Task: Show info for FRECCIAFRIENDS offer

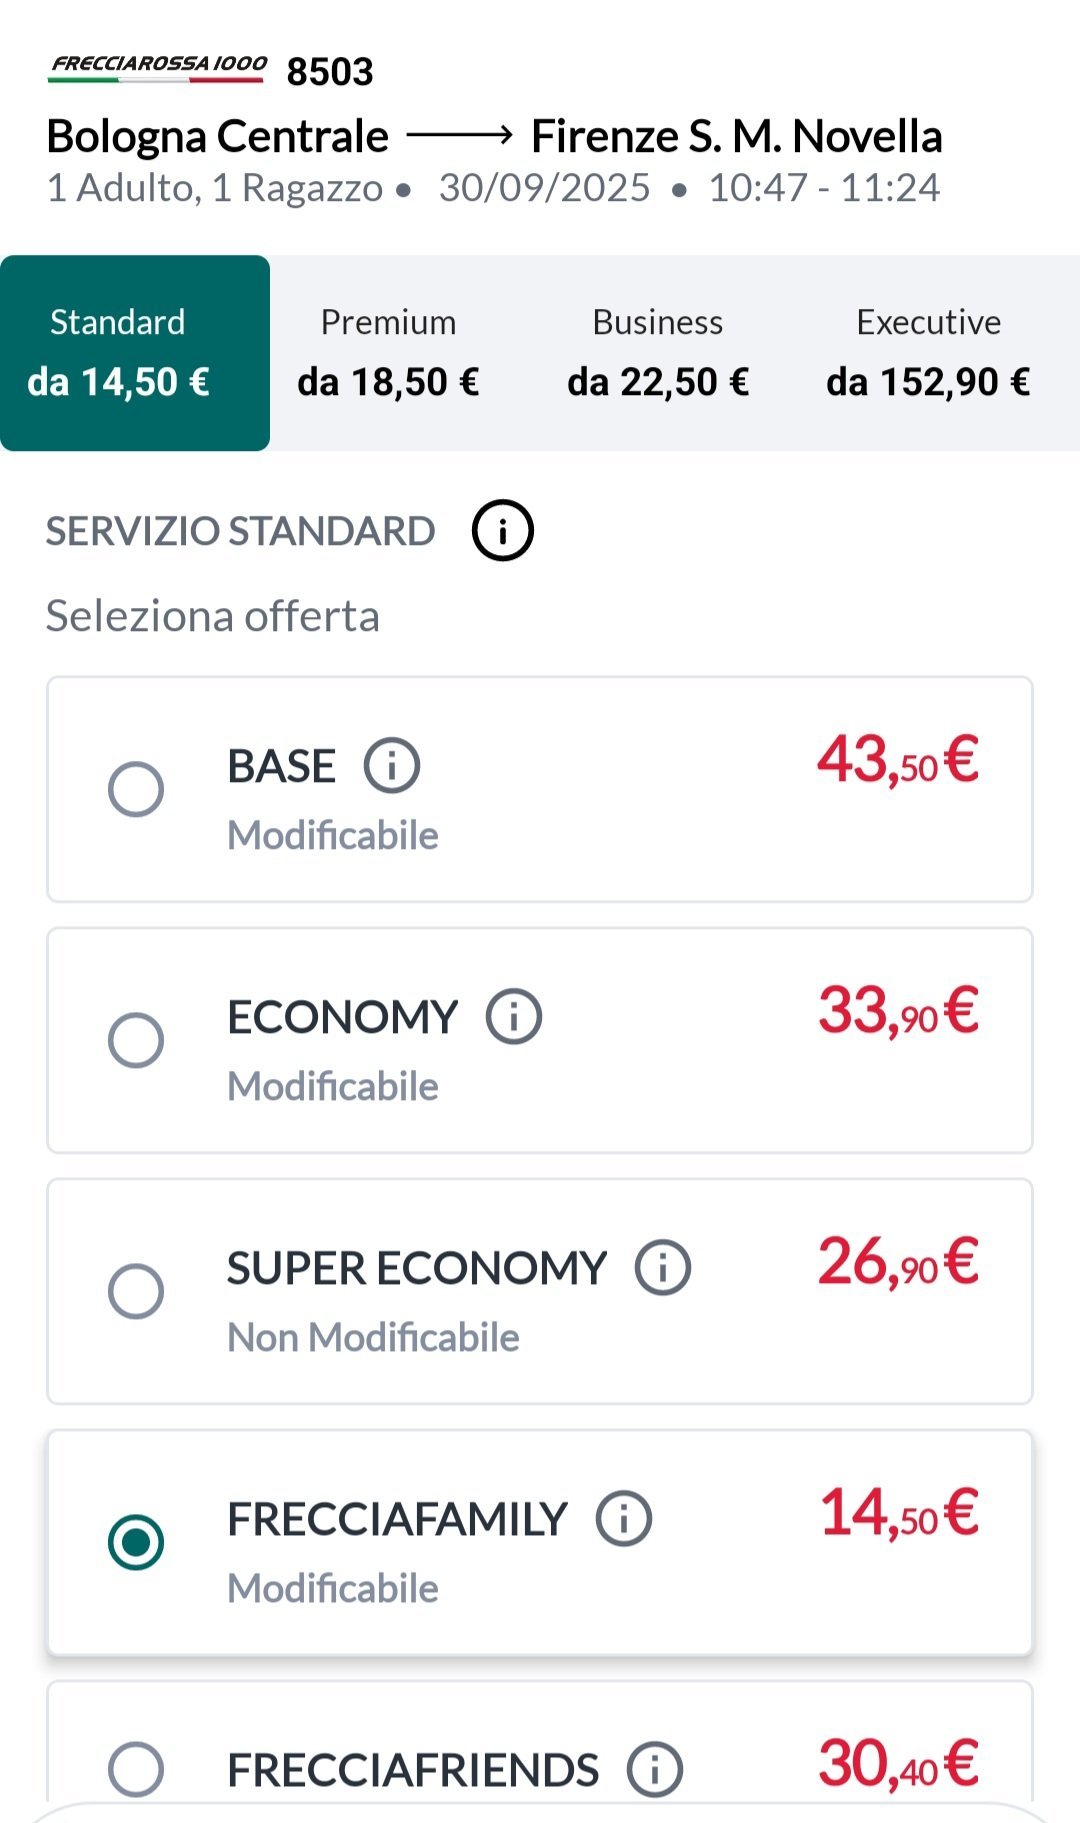Action: [x=655, y=1769]
